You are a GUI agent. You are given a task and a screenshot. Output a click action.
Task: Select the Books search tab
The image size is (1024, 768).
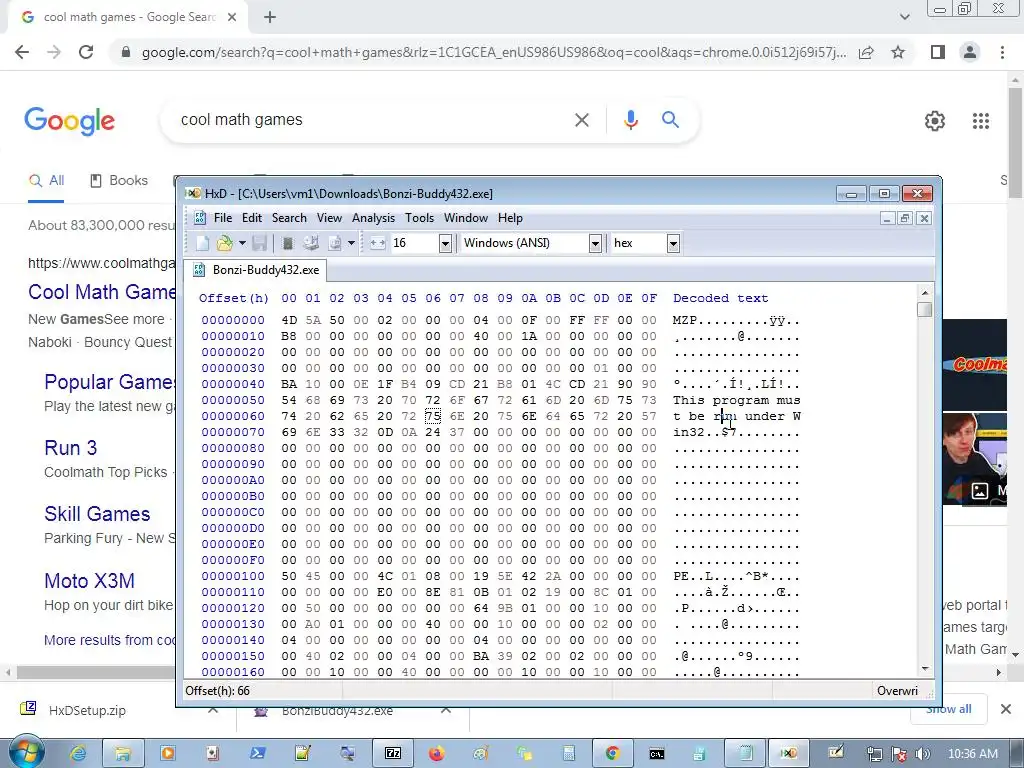click(119, 181)
